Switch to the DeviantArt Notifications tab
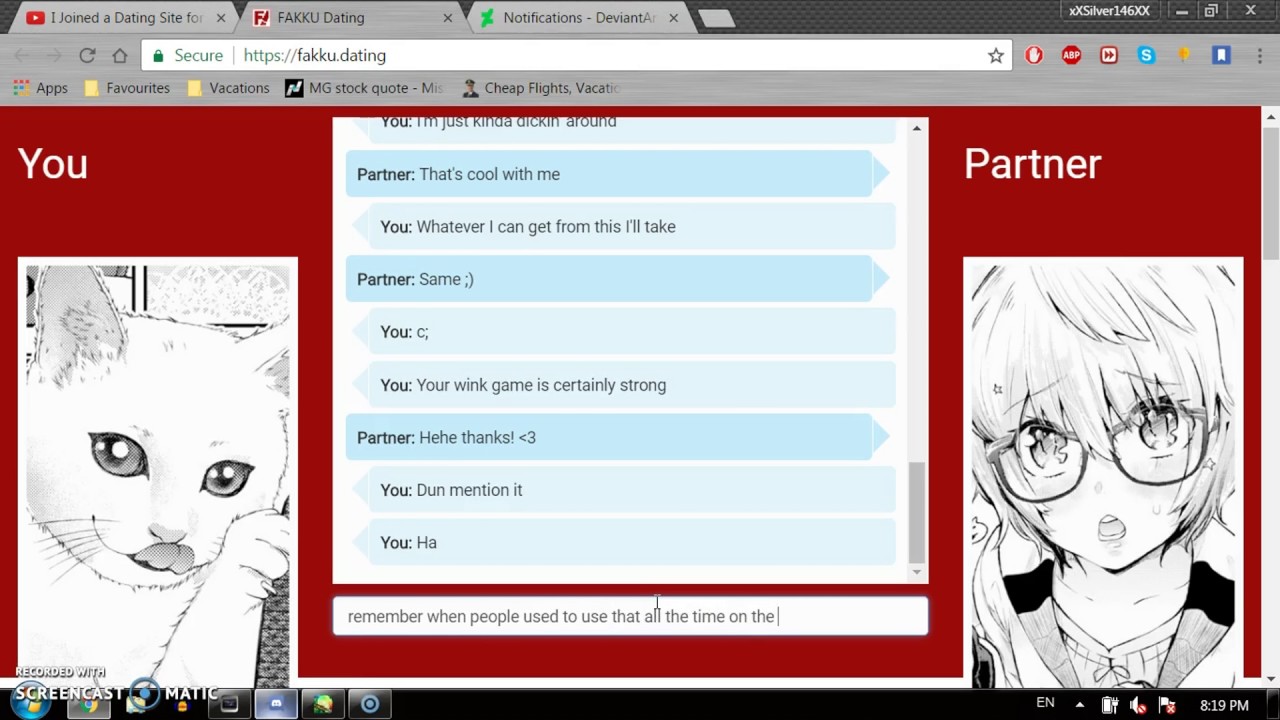 579,18
